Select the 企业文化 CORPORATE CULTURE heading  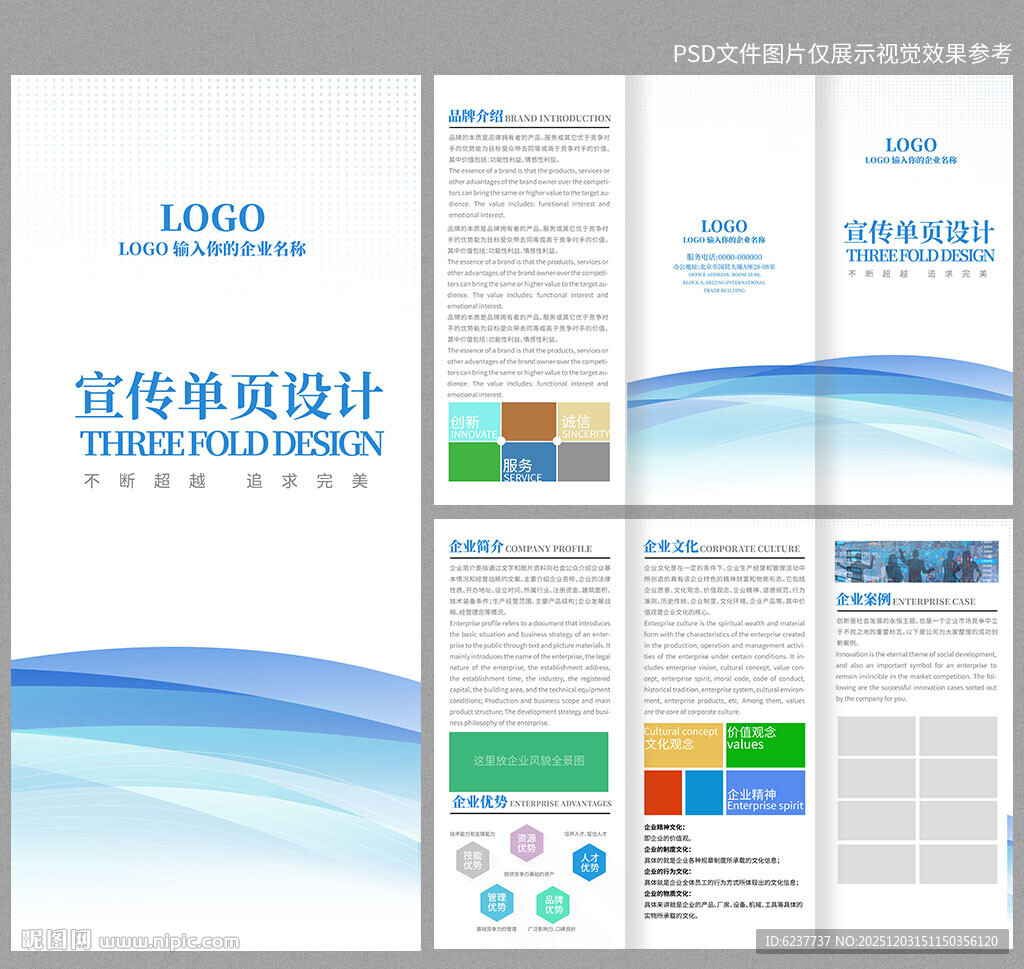tap(722, 547)
